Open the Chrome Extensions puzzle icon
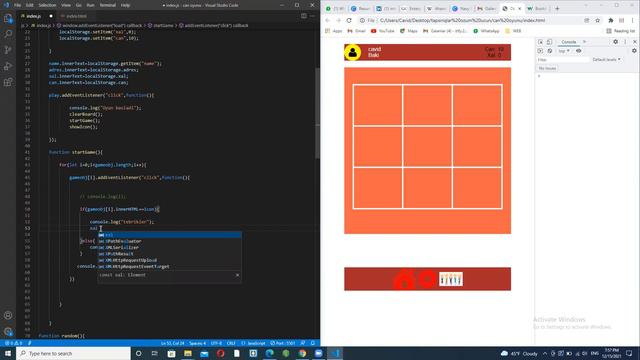This screenshot has width=640, height=360. pos(611,20)
